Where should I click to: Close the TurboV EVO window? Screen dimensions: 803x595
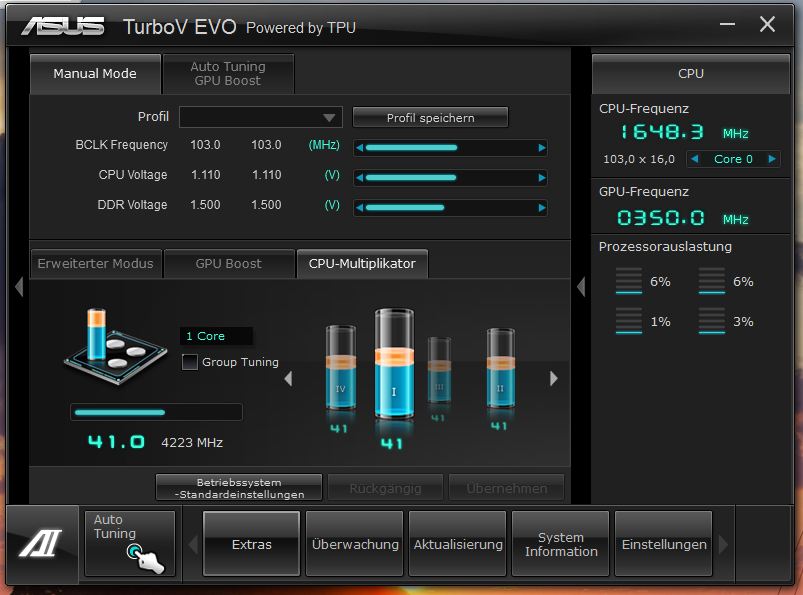[767, 24]
